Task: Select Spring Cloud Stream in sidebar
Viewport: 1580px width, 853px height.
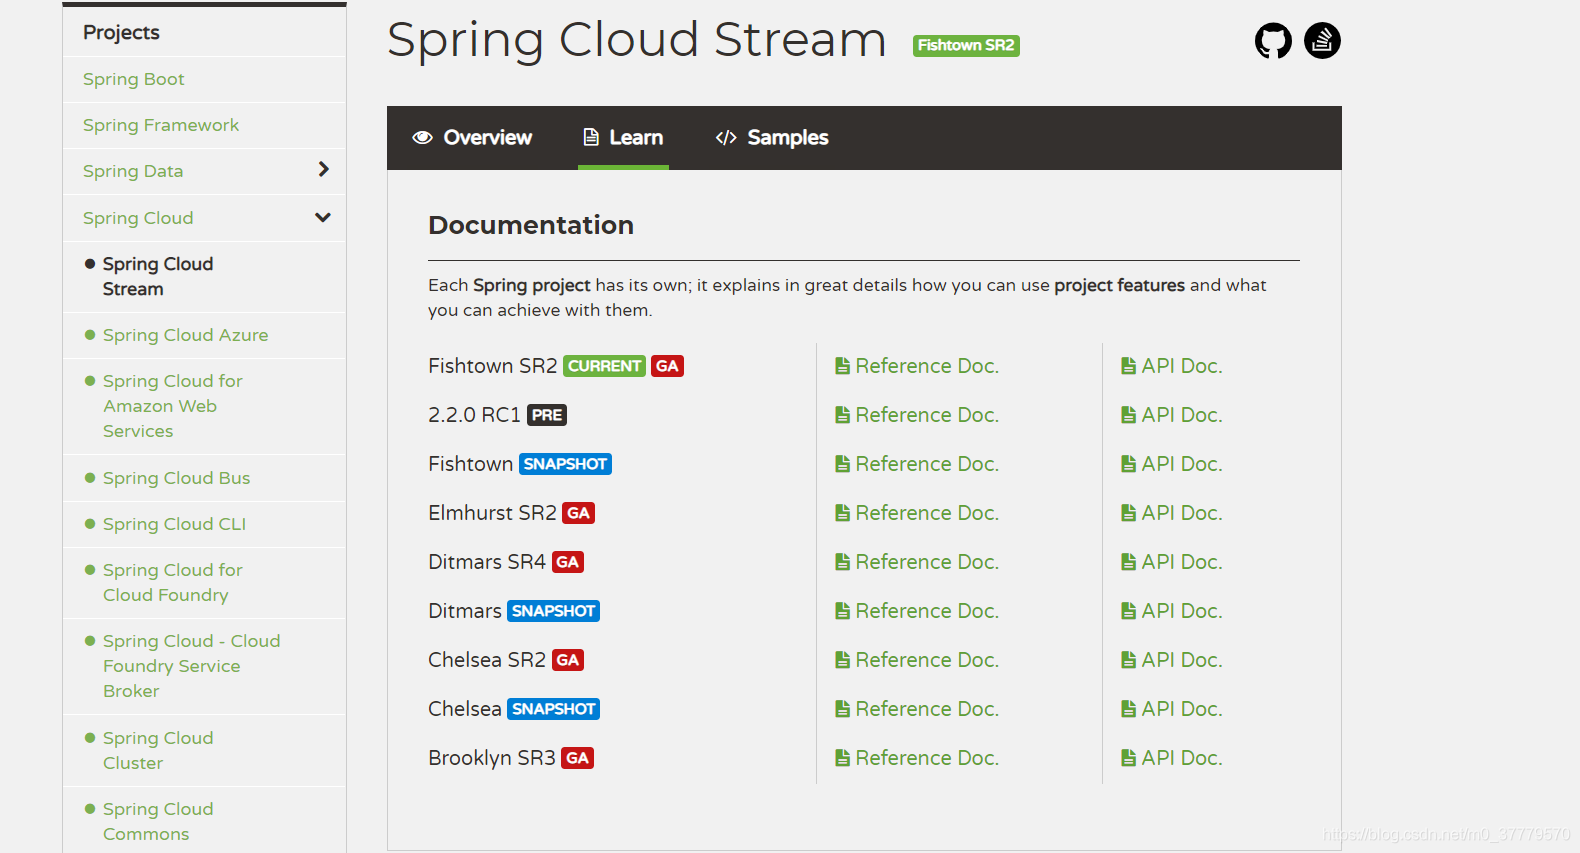Action: coord(158,276)
